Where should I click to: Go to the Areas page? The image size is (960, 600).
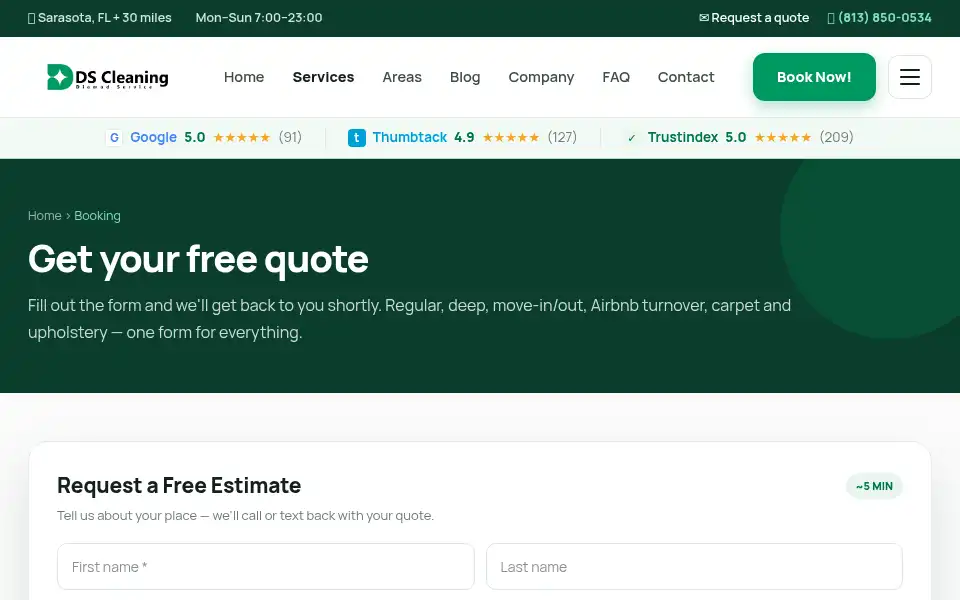pyautogui.click(x=402, y=77)
